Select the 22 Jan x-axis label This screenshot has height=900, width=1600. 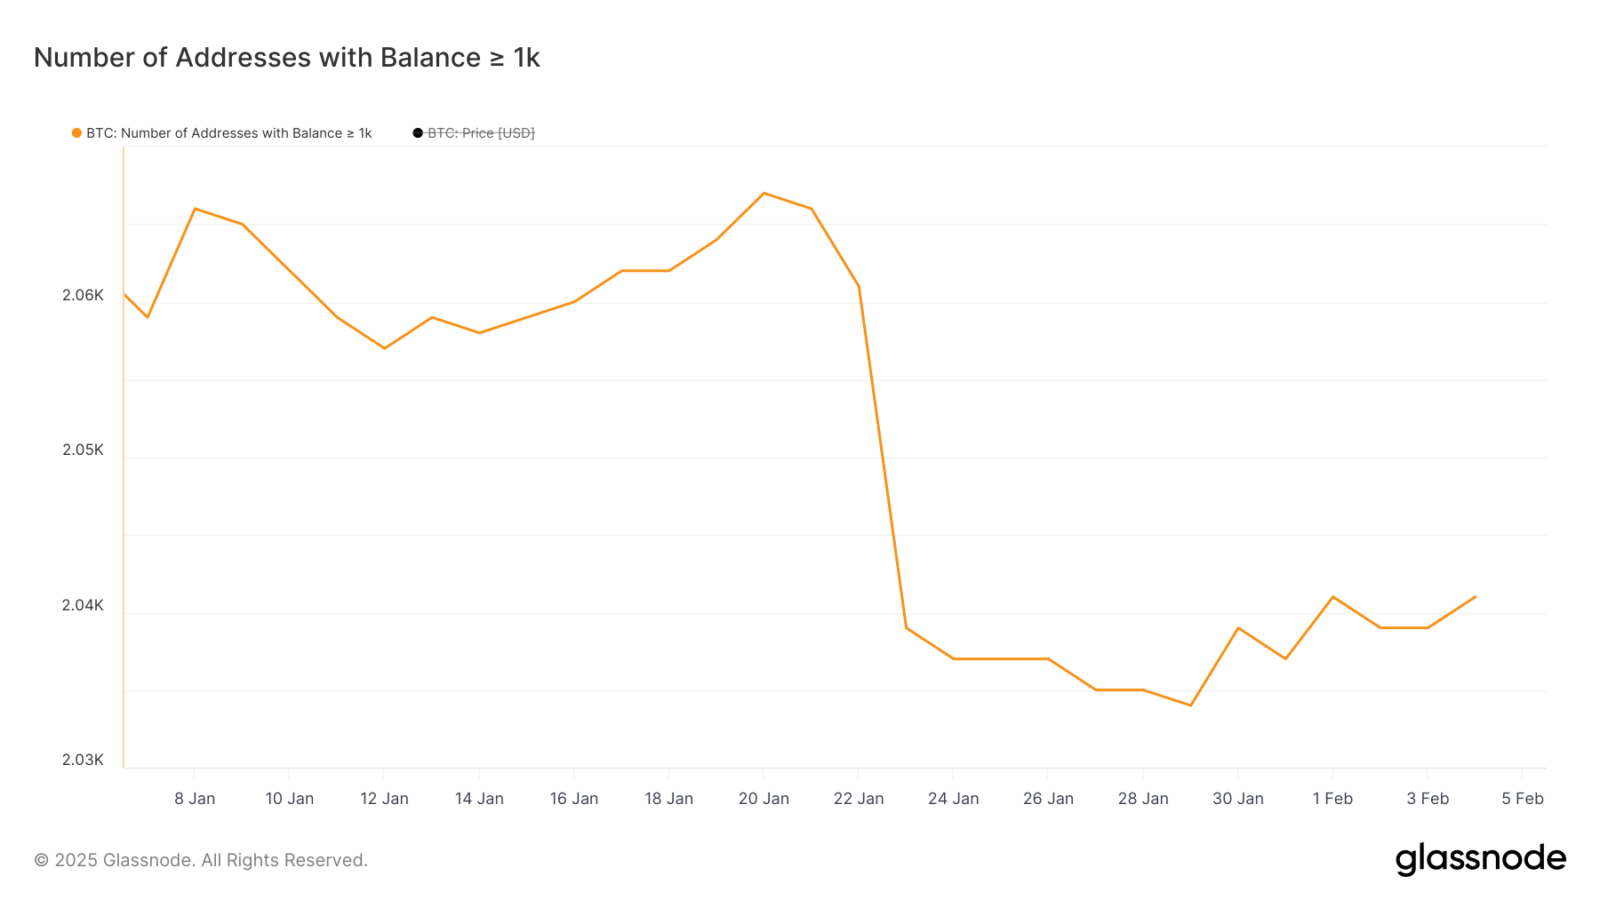[859, 798]
